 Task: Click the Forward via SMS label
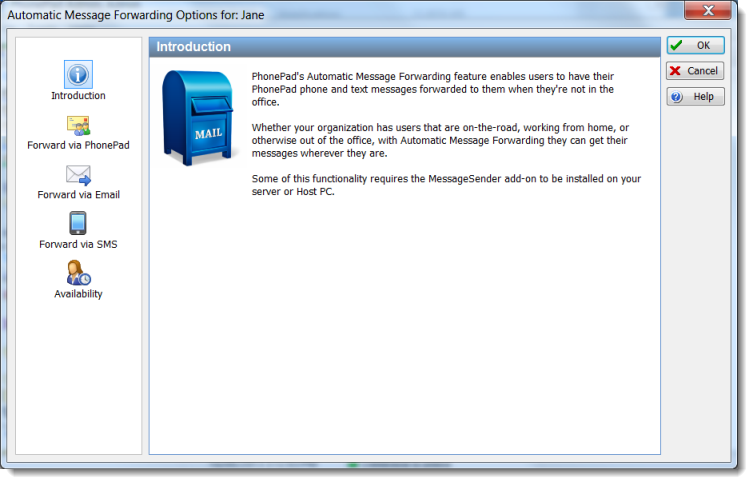coord(78,244)
